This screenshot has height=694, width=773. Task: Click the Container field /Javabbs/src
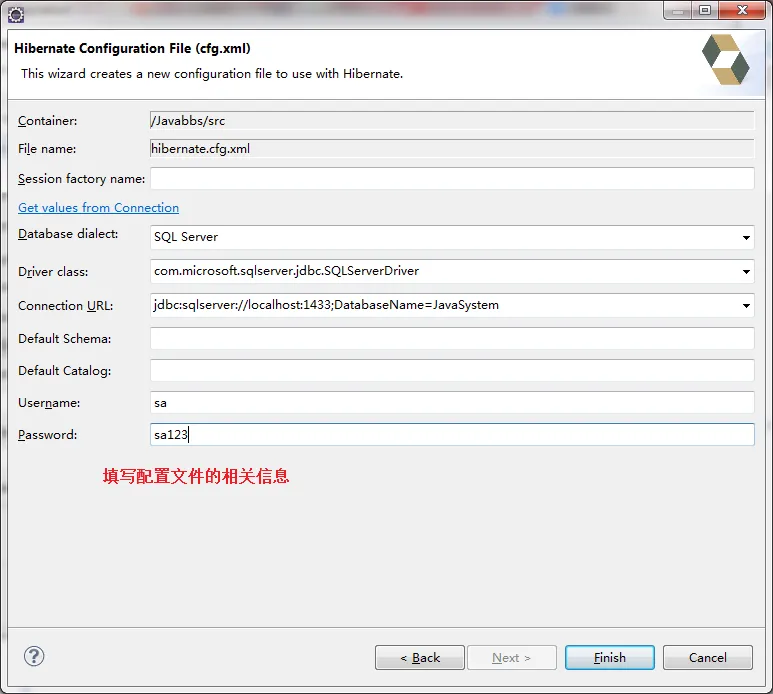point(452,121)
